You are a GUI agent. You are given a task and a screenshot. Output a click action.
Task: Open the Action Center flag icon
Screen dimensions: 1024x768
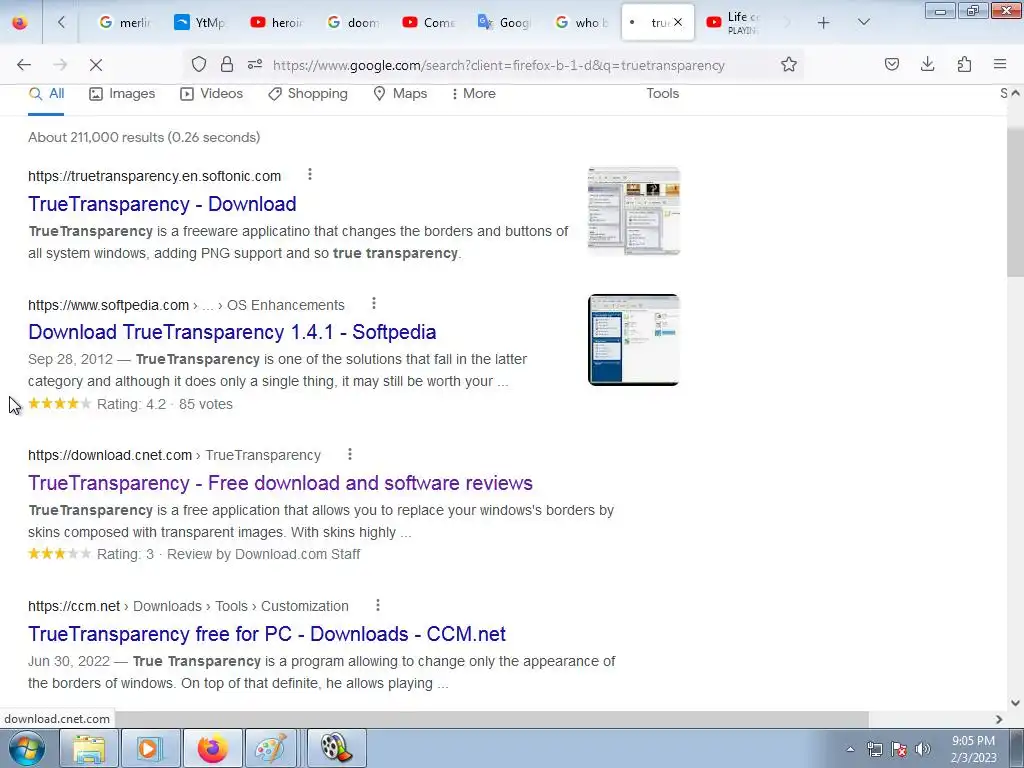click(899, 749)
